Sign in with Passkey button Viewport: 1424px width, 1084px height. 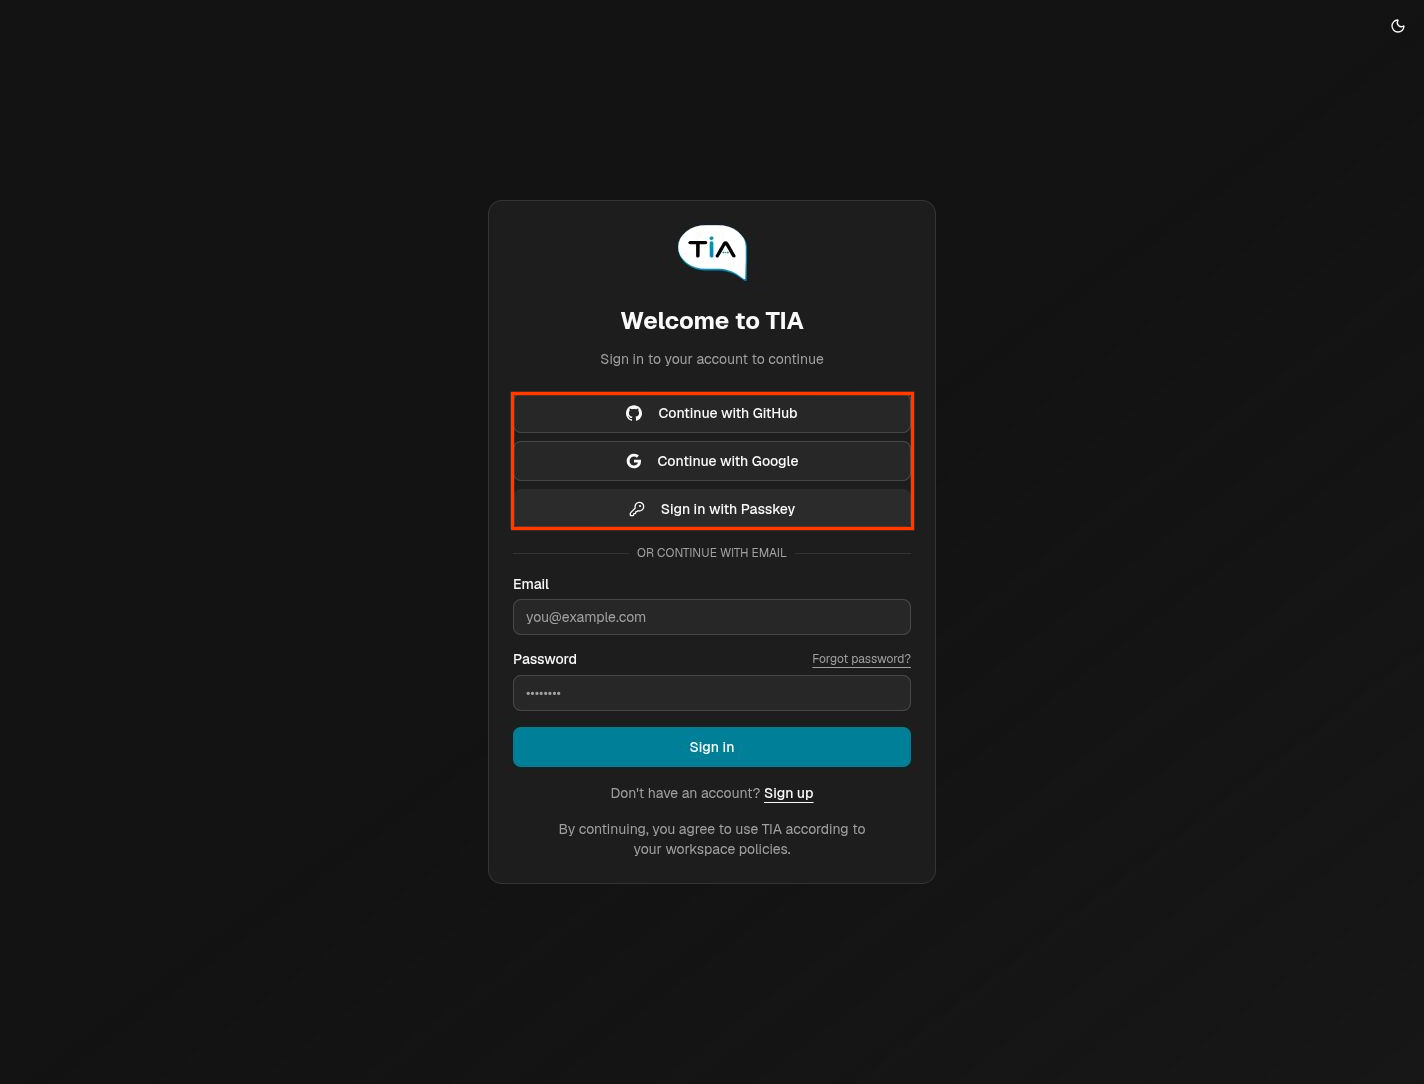click(x=712, y=509)
